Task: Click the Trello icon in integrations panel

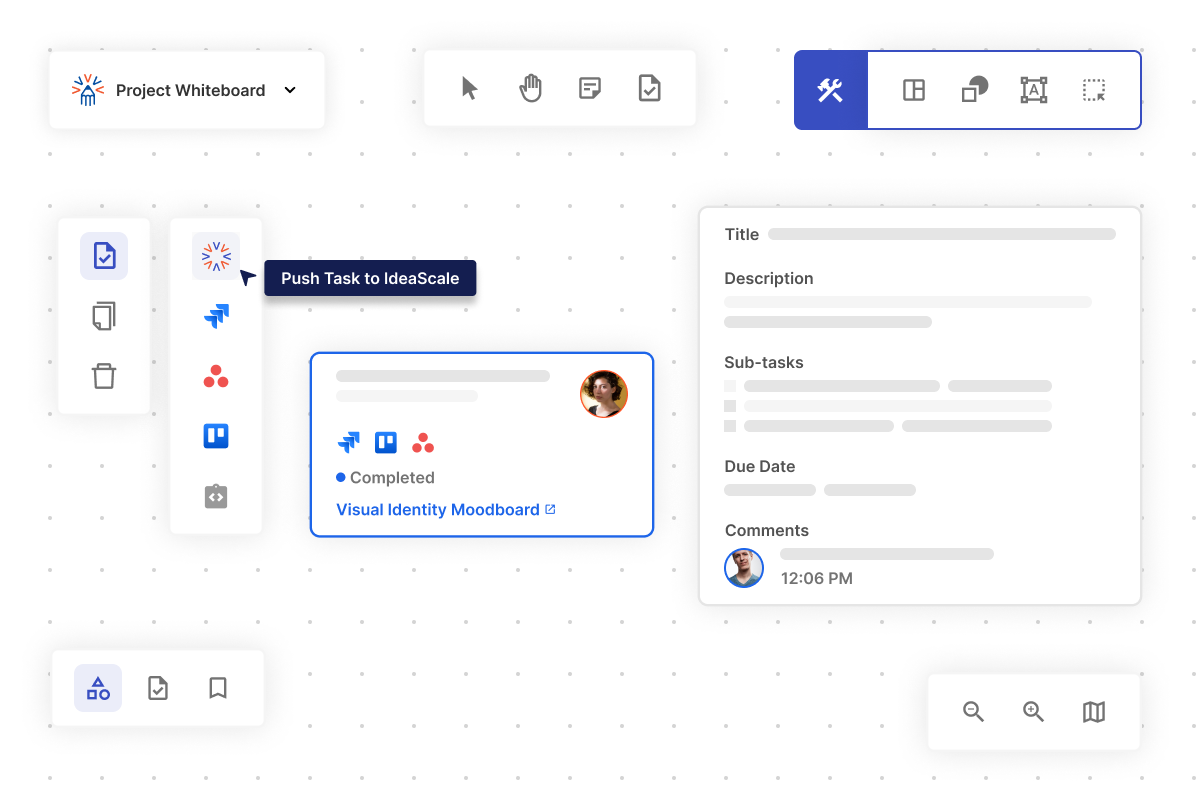Action: click(216, 436)
